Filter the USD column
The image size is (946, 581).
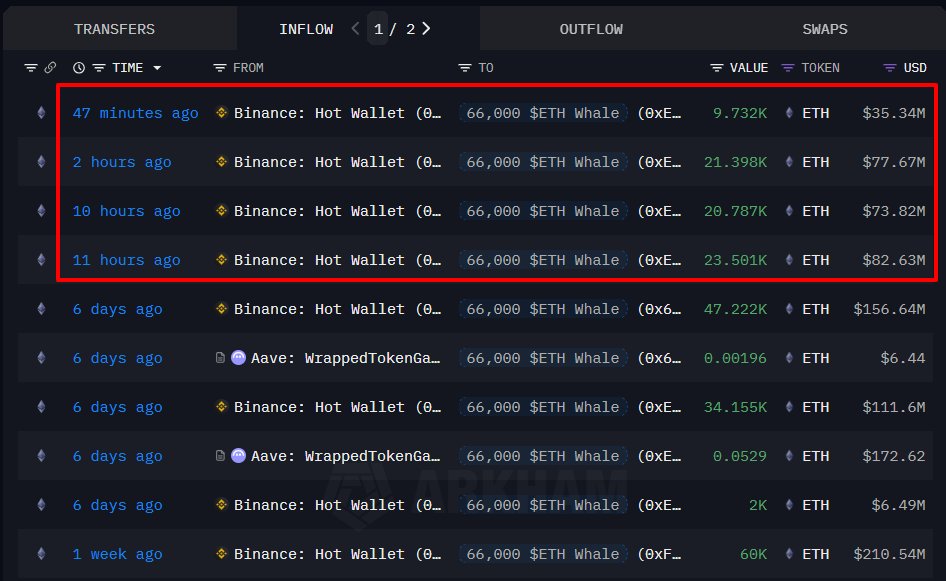coord(889,68)
